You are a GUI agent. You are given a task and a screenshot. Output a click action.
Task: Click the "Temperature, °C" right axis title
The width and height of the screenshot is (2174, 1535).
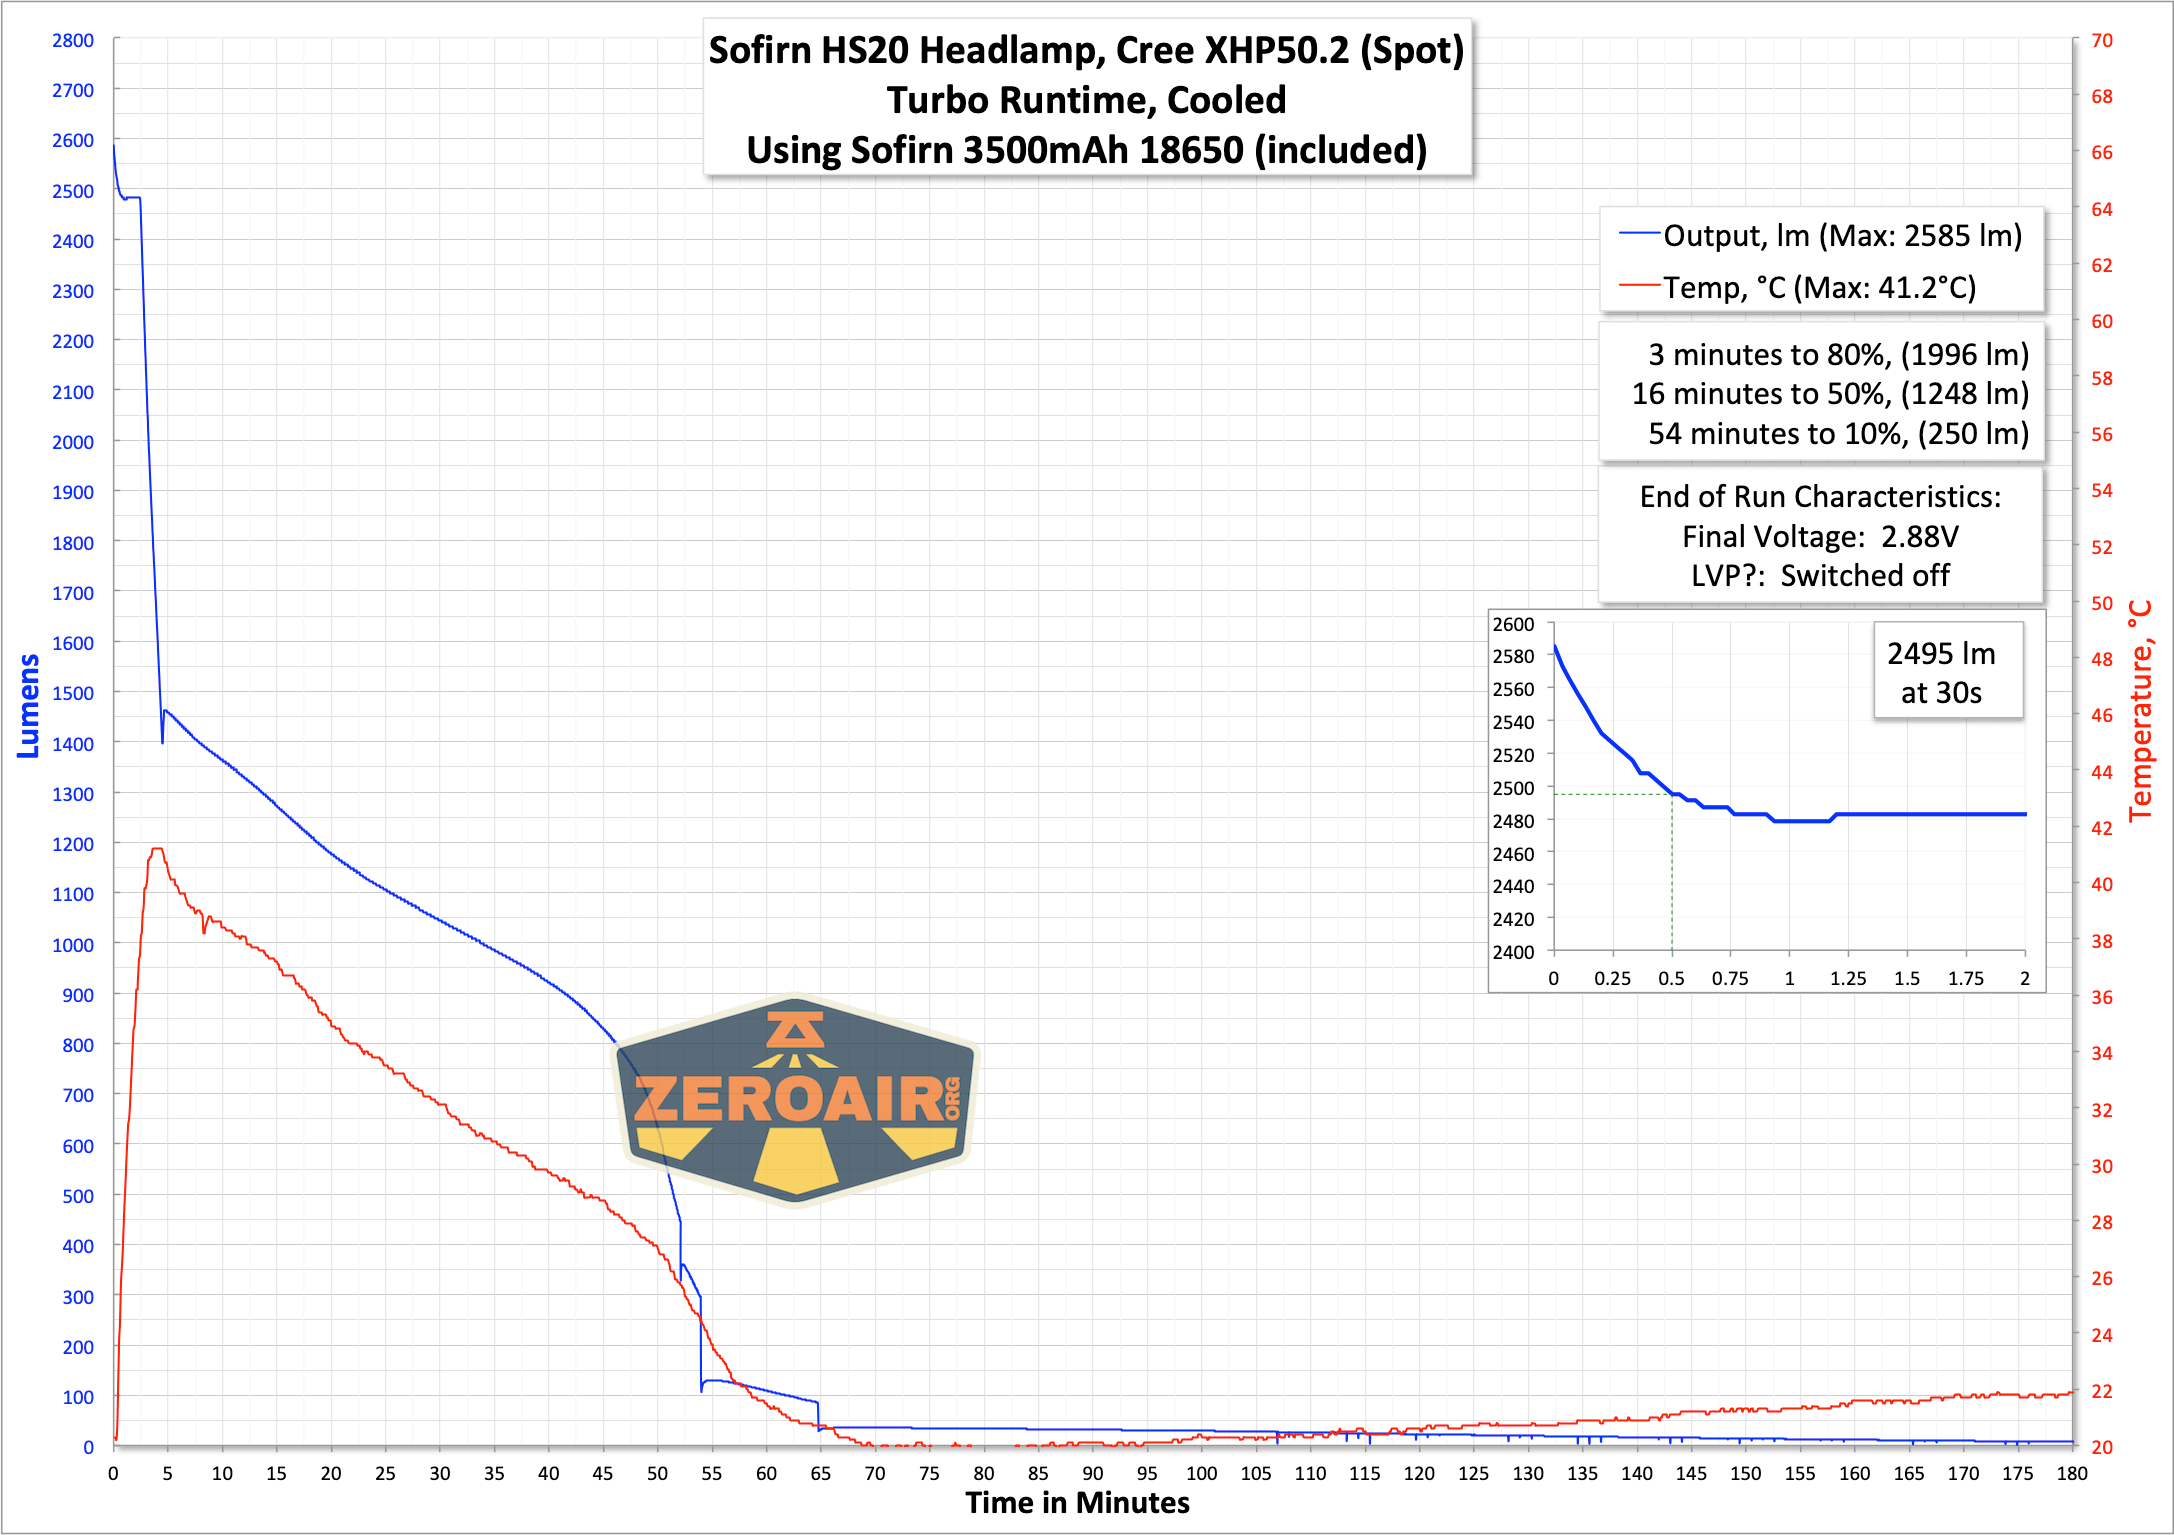point(2139,710)
